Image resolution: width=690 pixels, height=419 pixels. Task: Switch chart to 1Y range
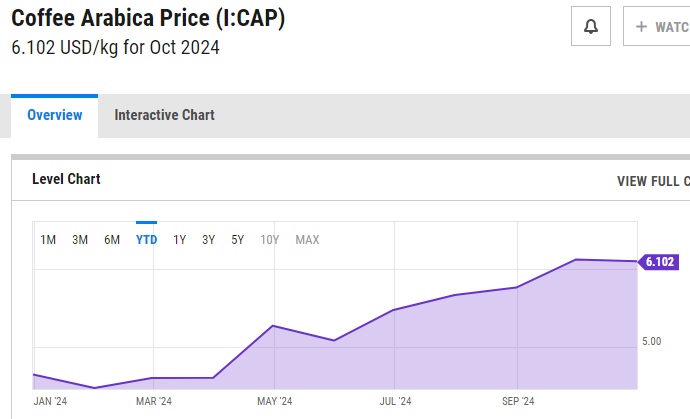[x=180, y=240]
